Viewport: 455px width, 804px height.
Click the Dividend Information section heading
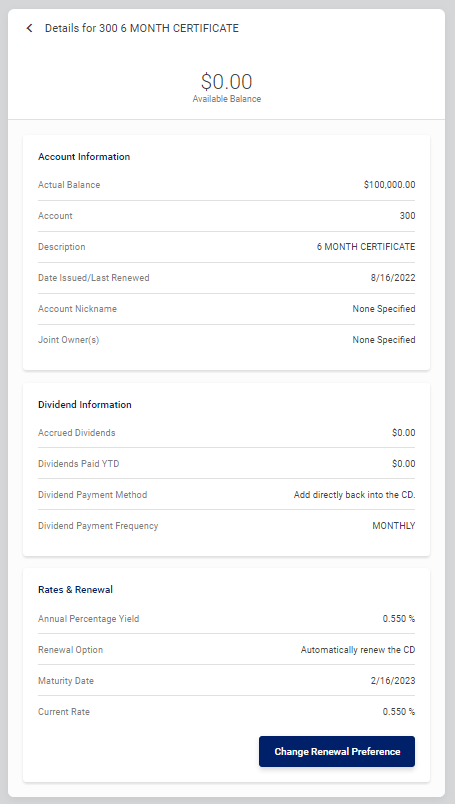[x=85, y=405]
